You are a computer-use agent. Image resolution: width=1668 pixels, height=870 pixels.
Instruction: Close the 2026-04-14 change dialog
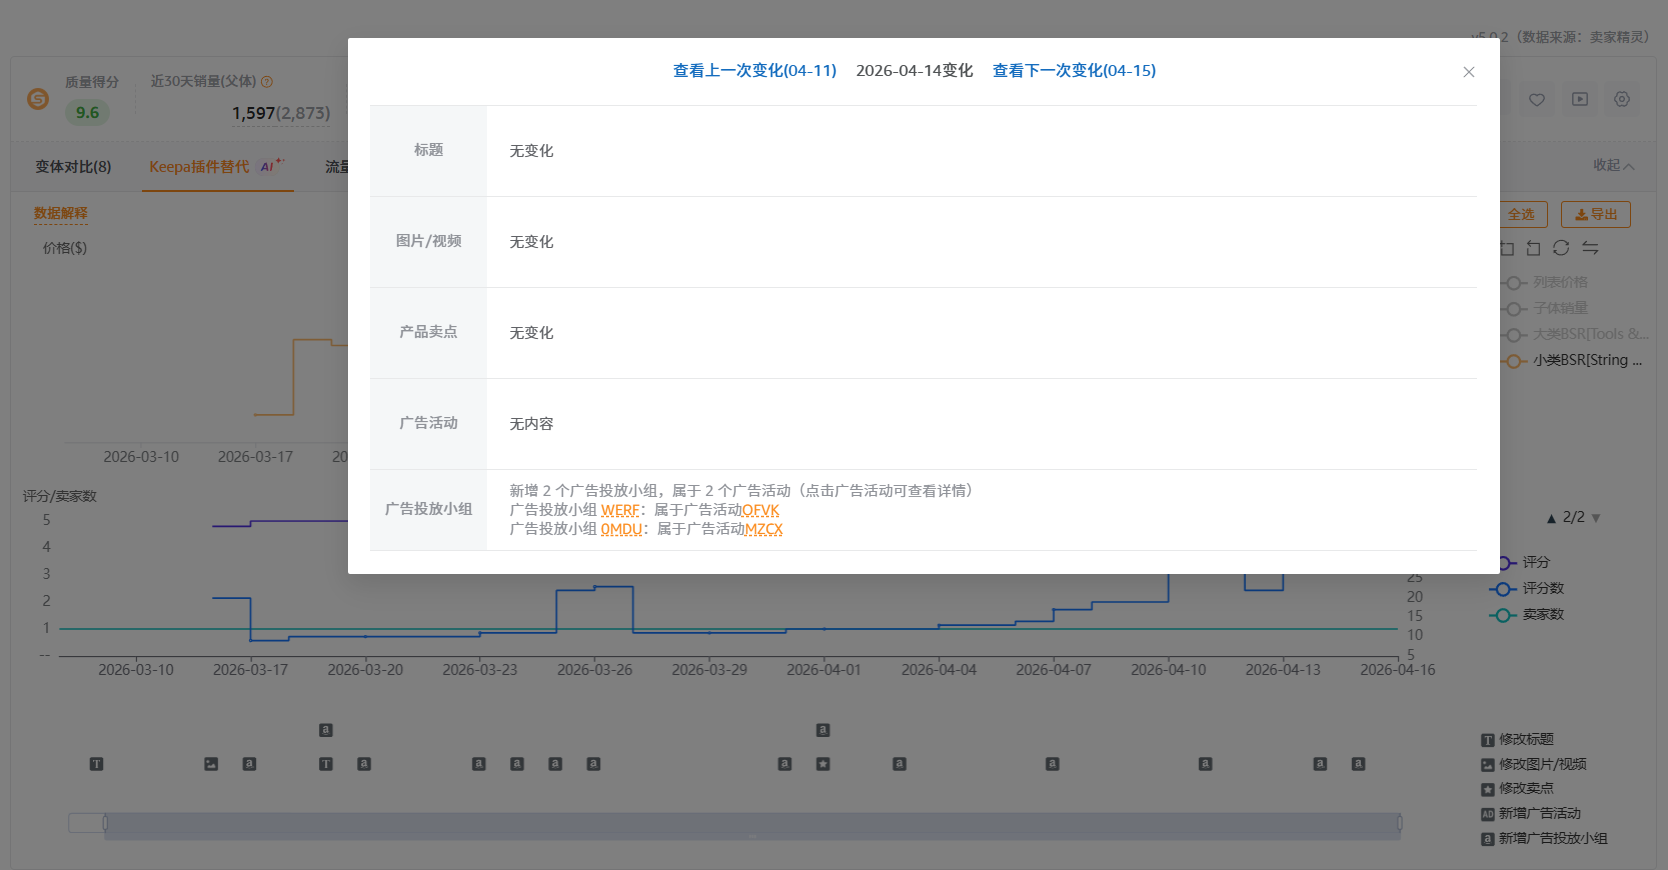coord(1468,72)
